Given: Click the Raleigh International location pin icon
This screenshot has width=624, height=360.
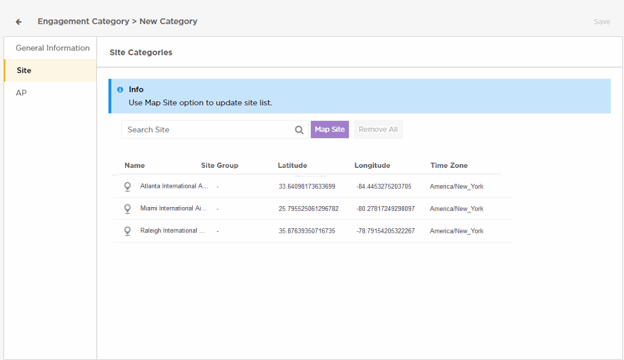Looking at the screenshot, I should (x=127, y=231).
